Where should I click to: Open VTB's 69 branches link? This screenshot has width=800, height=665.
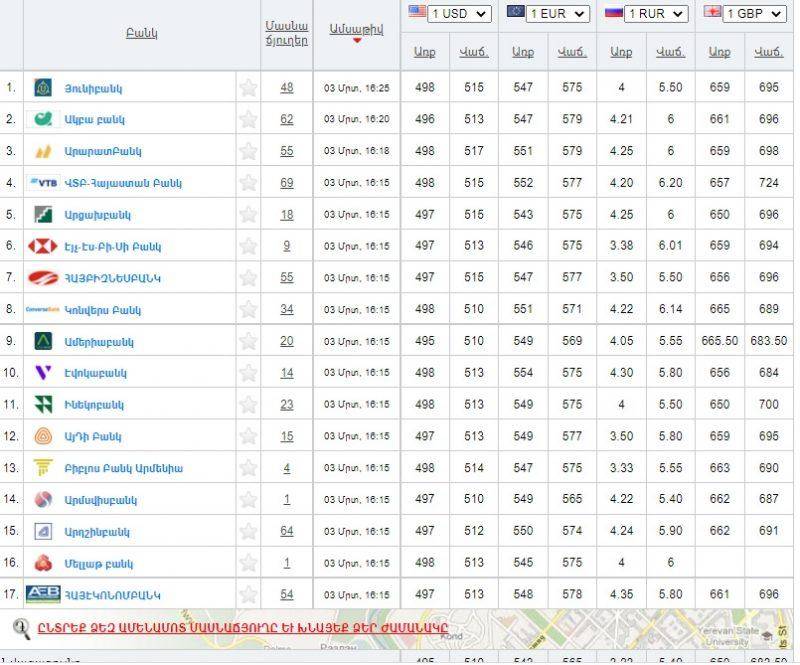coord(287,183)
